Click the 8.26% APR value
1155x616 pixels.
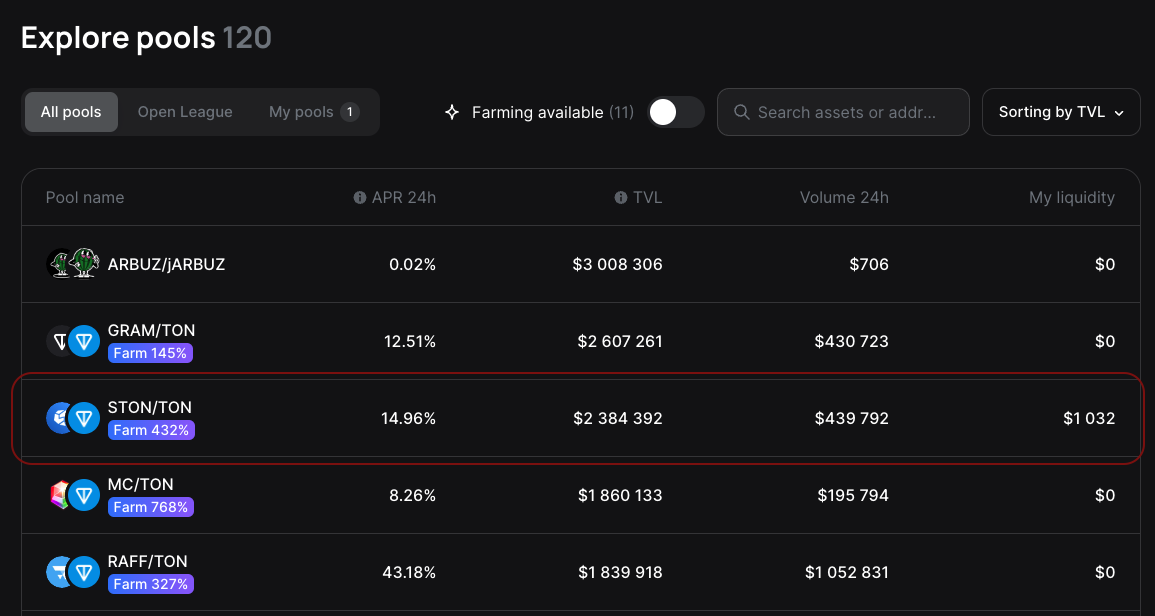412,495
